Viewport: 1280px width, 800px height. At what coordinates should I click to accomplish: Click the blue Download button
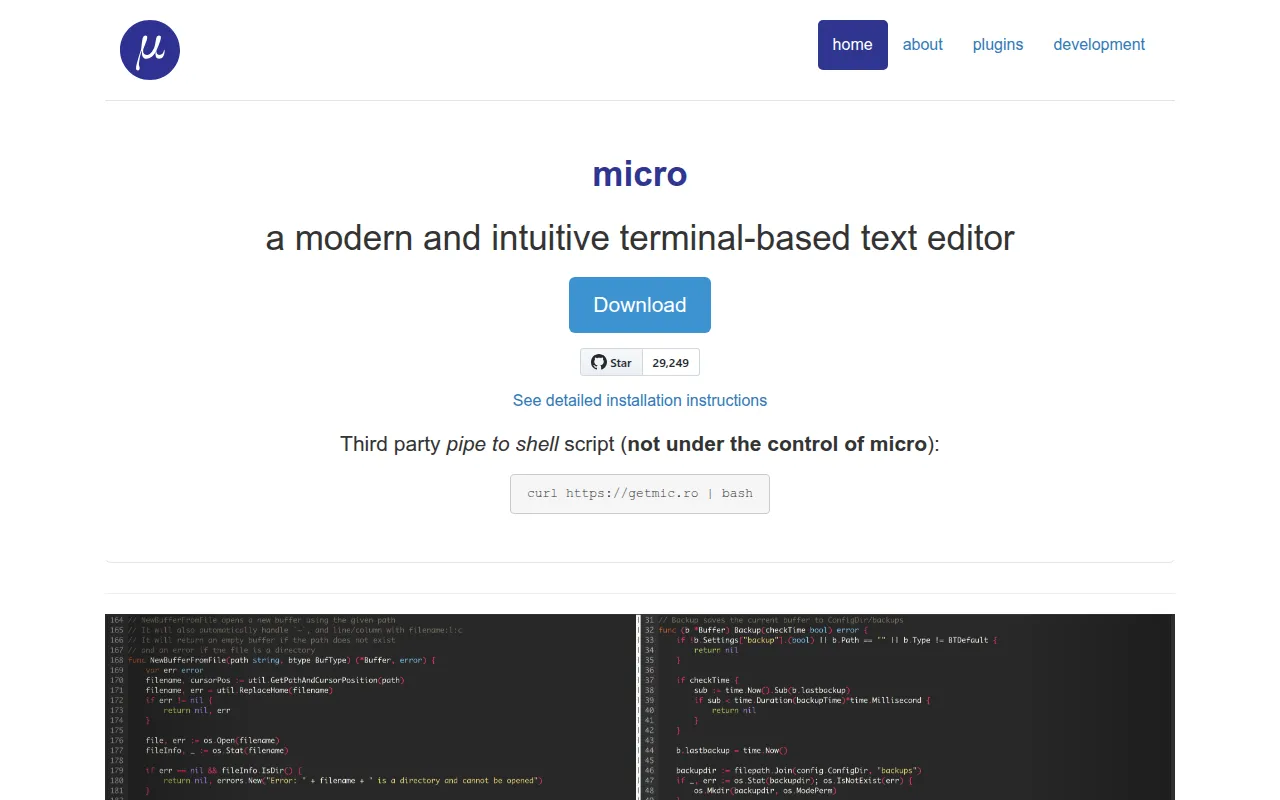pyautogui.click(x=640, y=305)
